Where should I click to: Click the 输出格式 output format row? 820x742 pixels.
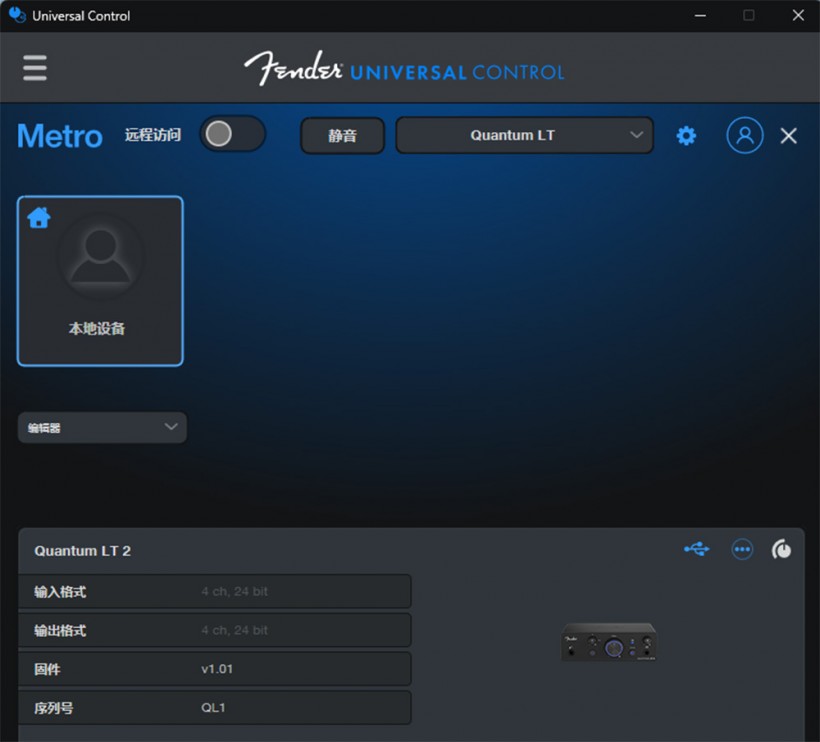click(x=215, y=630)
